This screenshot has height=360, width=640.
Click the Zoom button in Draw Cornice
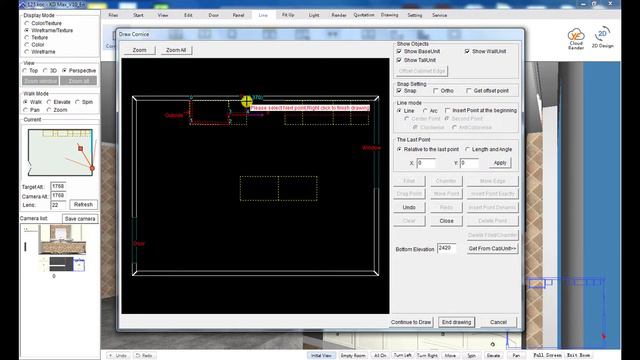click(x=140, y=50)
